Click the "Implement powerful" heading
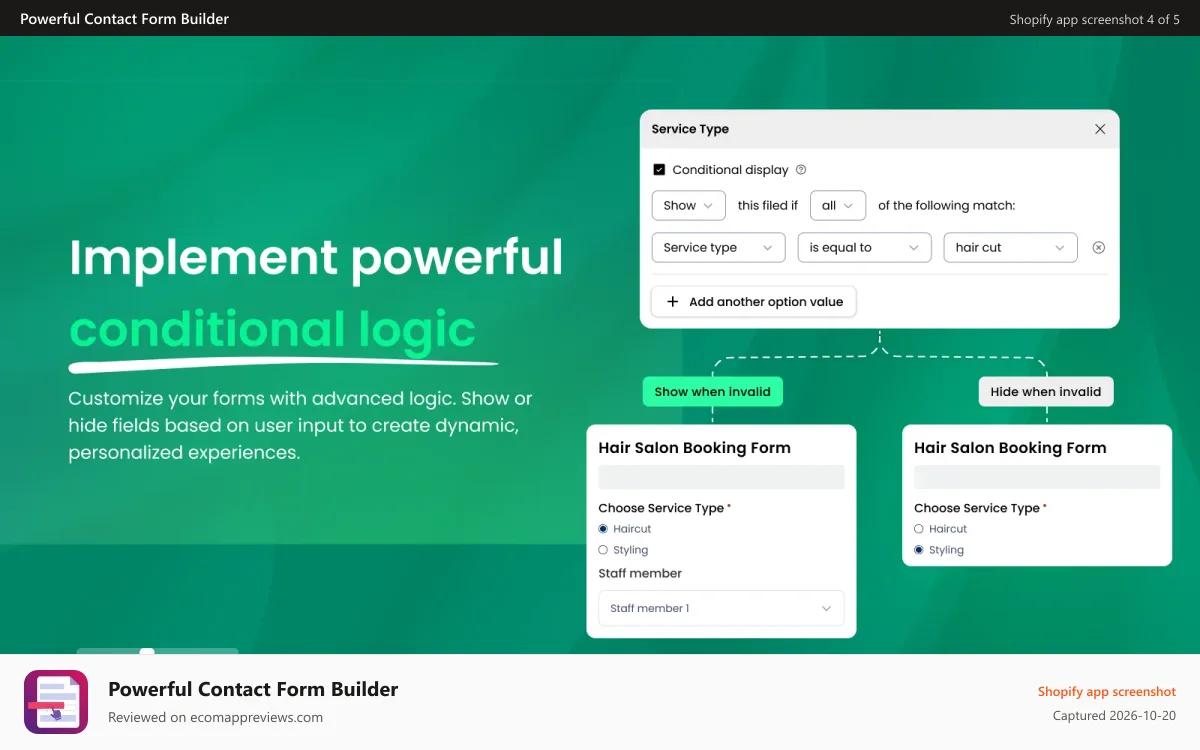 pos(316,257)
